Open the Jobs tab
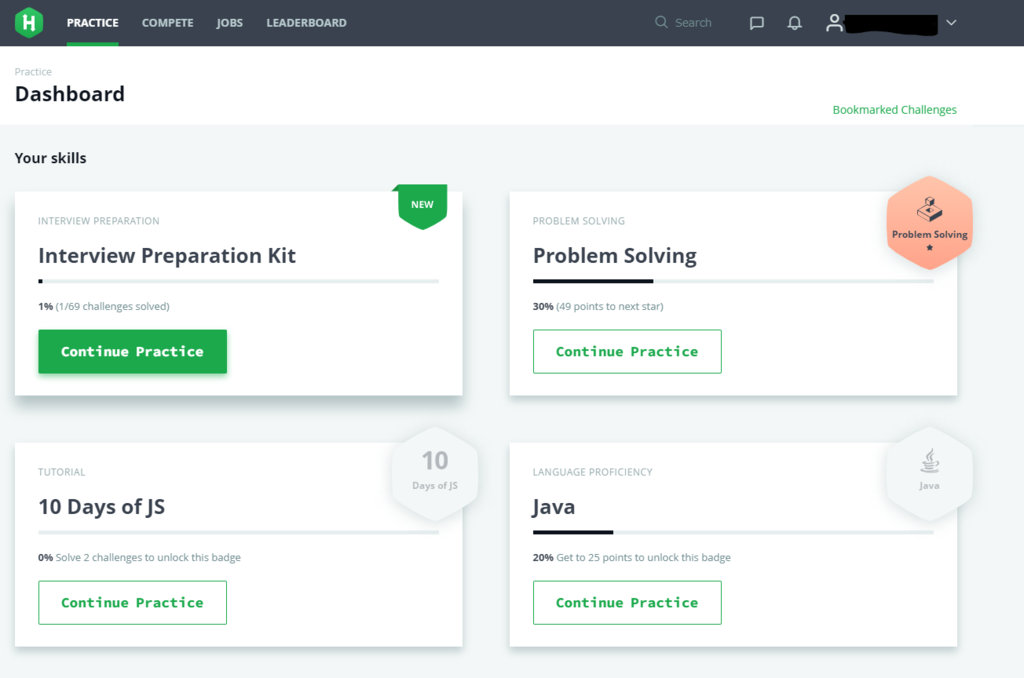Viewport: 1024px width, 678px height. 229,23
